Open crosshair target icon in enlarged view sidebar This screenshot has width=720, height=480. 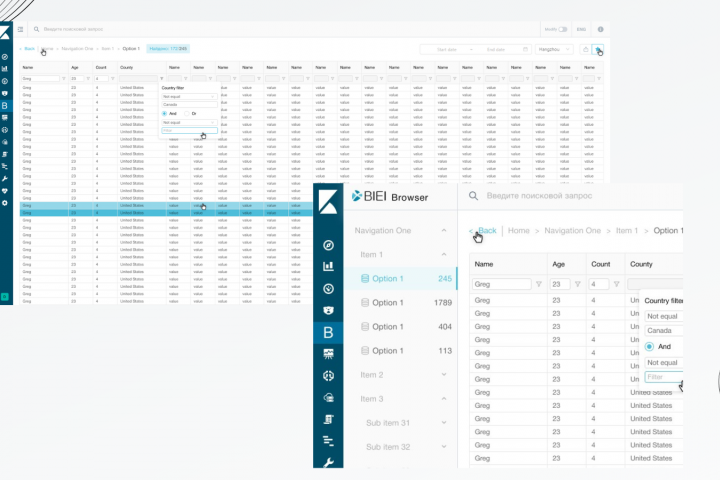click(328, 376)
